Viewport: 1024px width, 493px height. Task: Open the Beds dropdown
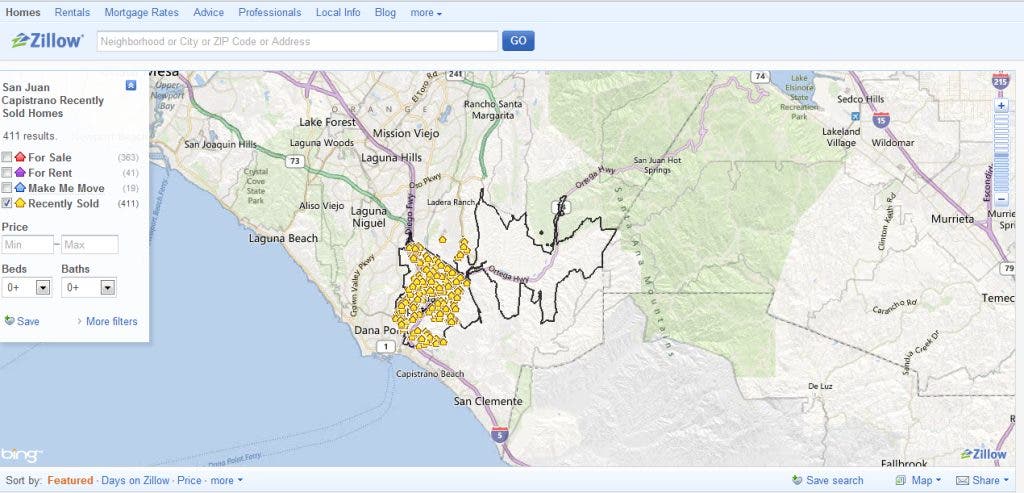coord(43,288)
